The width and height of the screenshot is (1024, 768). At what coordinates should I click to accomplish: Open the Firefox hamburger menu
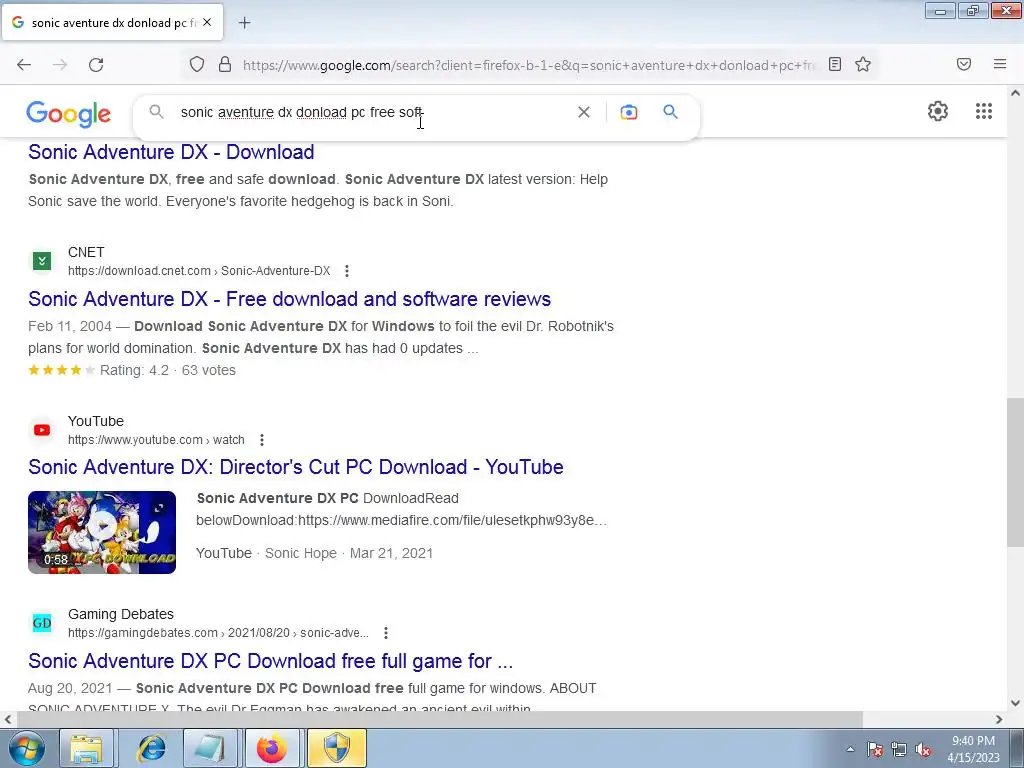click(1000, 64)
